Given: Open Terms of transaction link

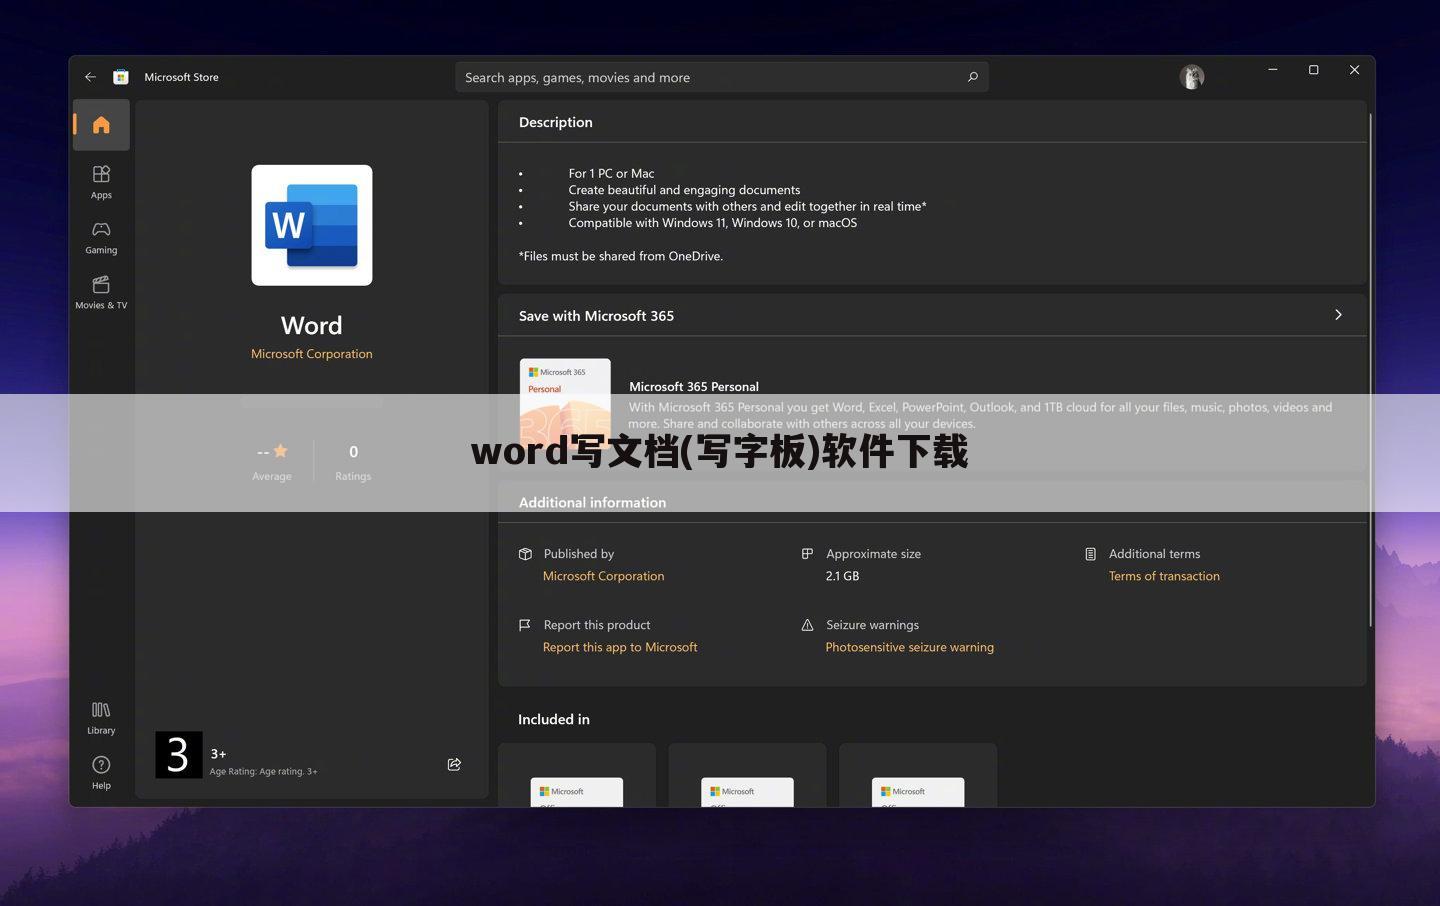Looking at the screenshot, I should (x=1164, y=576).
